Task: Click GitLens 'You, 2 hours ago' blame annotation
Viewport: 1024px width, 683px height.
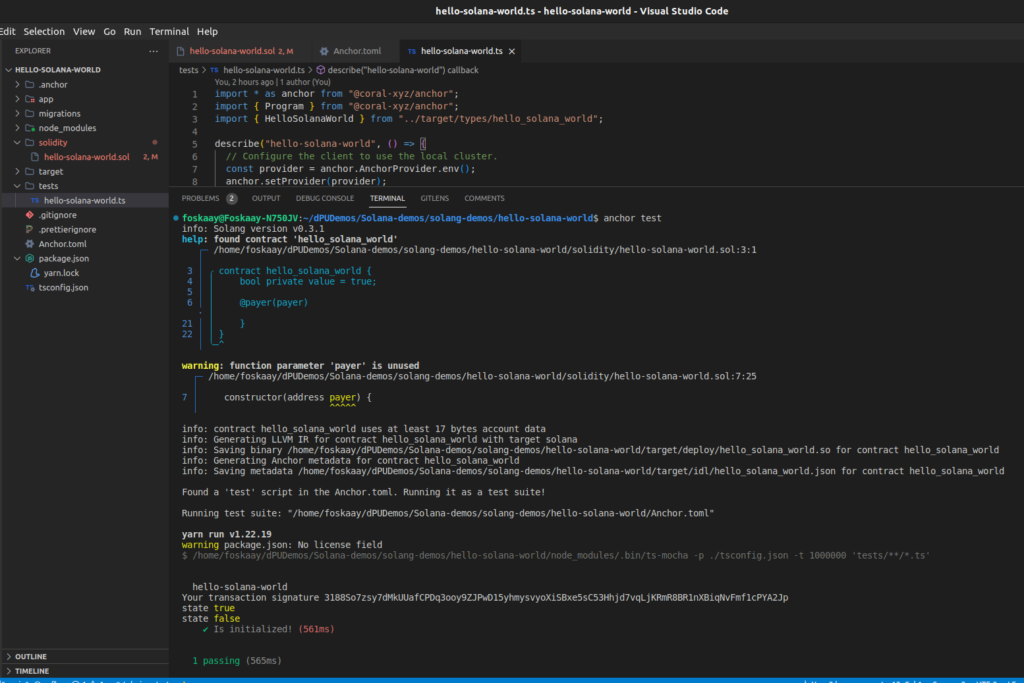Action: click(x=273, y=82)
